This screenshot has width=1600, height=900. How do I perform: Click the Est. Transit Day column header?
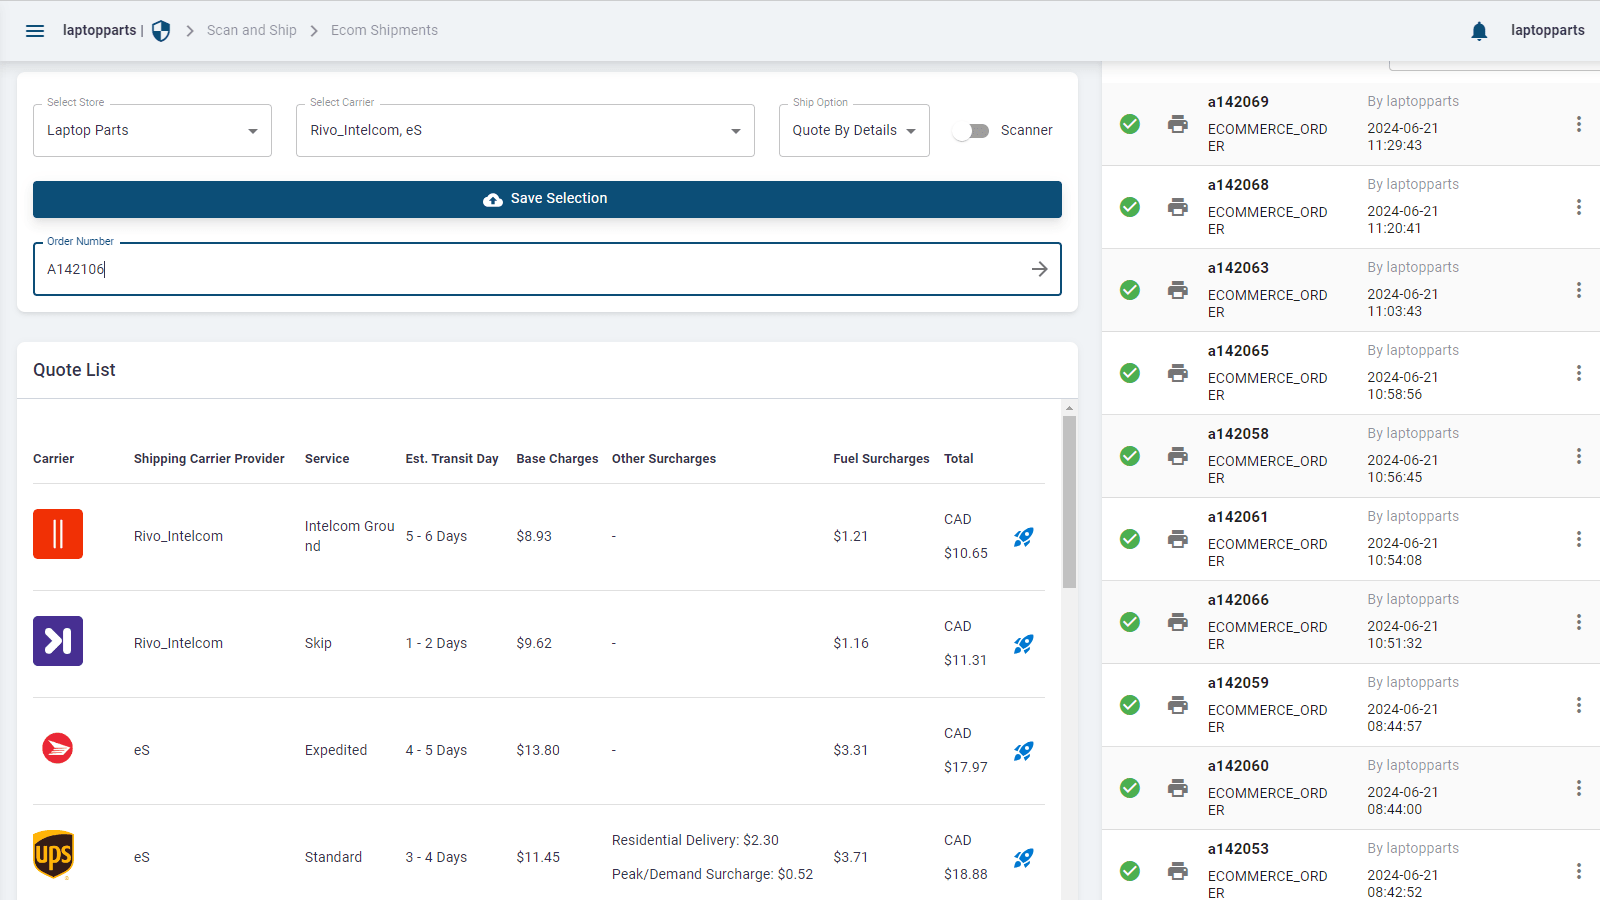452,459
